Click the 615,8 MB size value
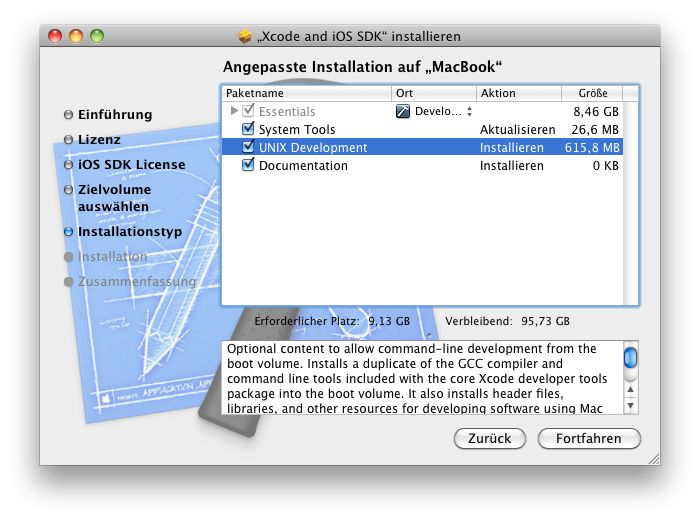The image size is (700, 520). pos(592,148)
